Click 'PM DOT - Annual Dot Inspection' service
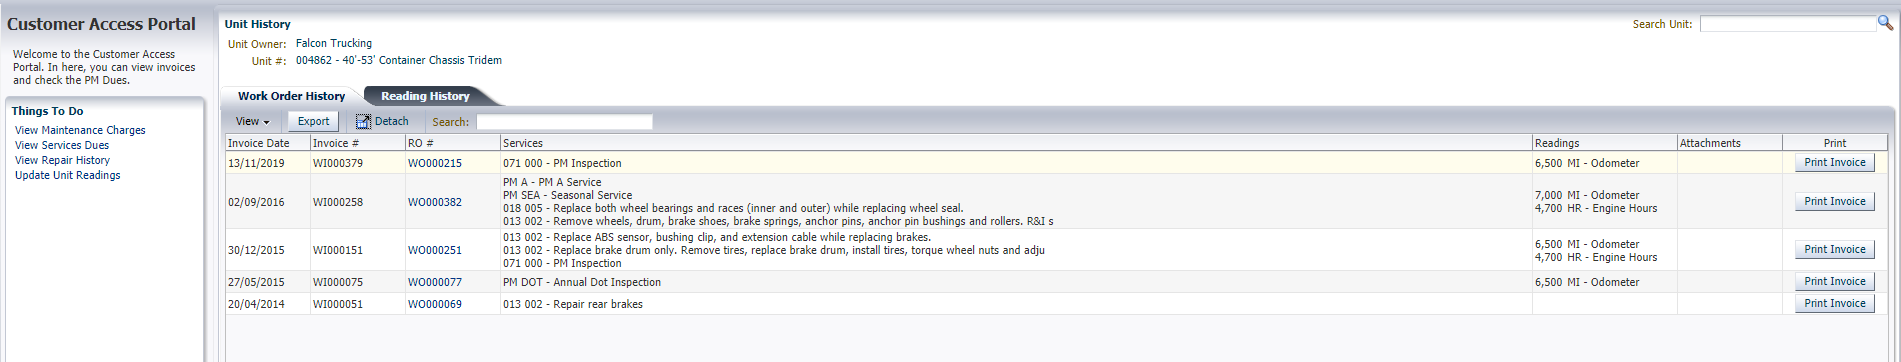Image resolution: width=1901 pixels, height=362 pixels. pos(582,282)
